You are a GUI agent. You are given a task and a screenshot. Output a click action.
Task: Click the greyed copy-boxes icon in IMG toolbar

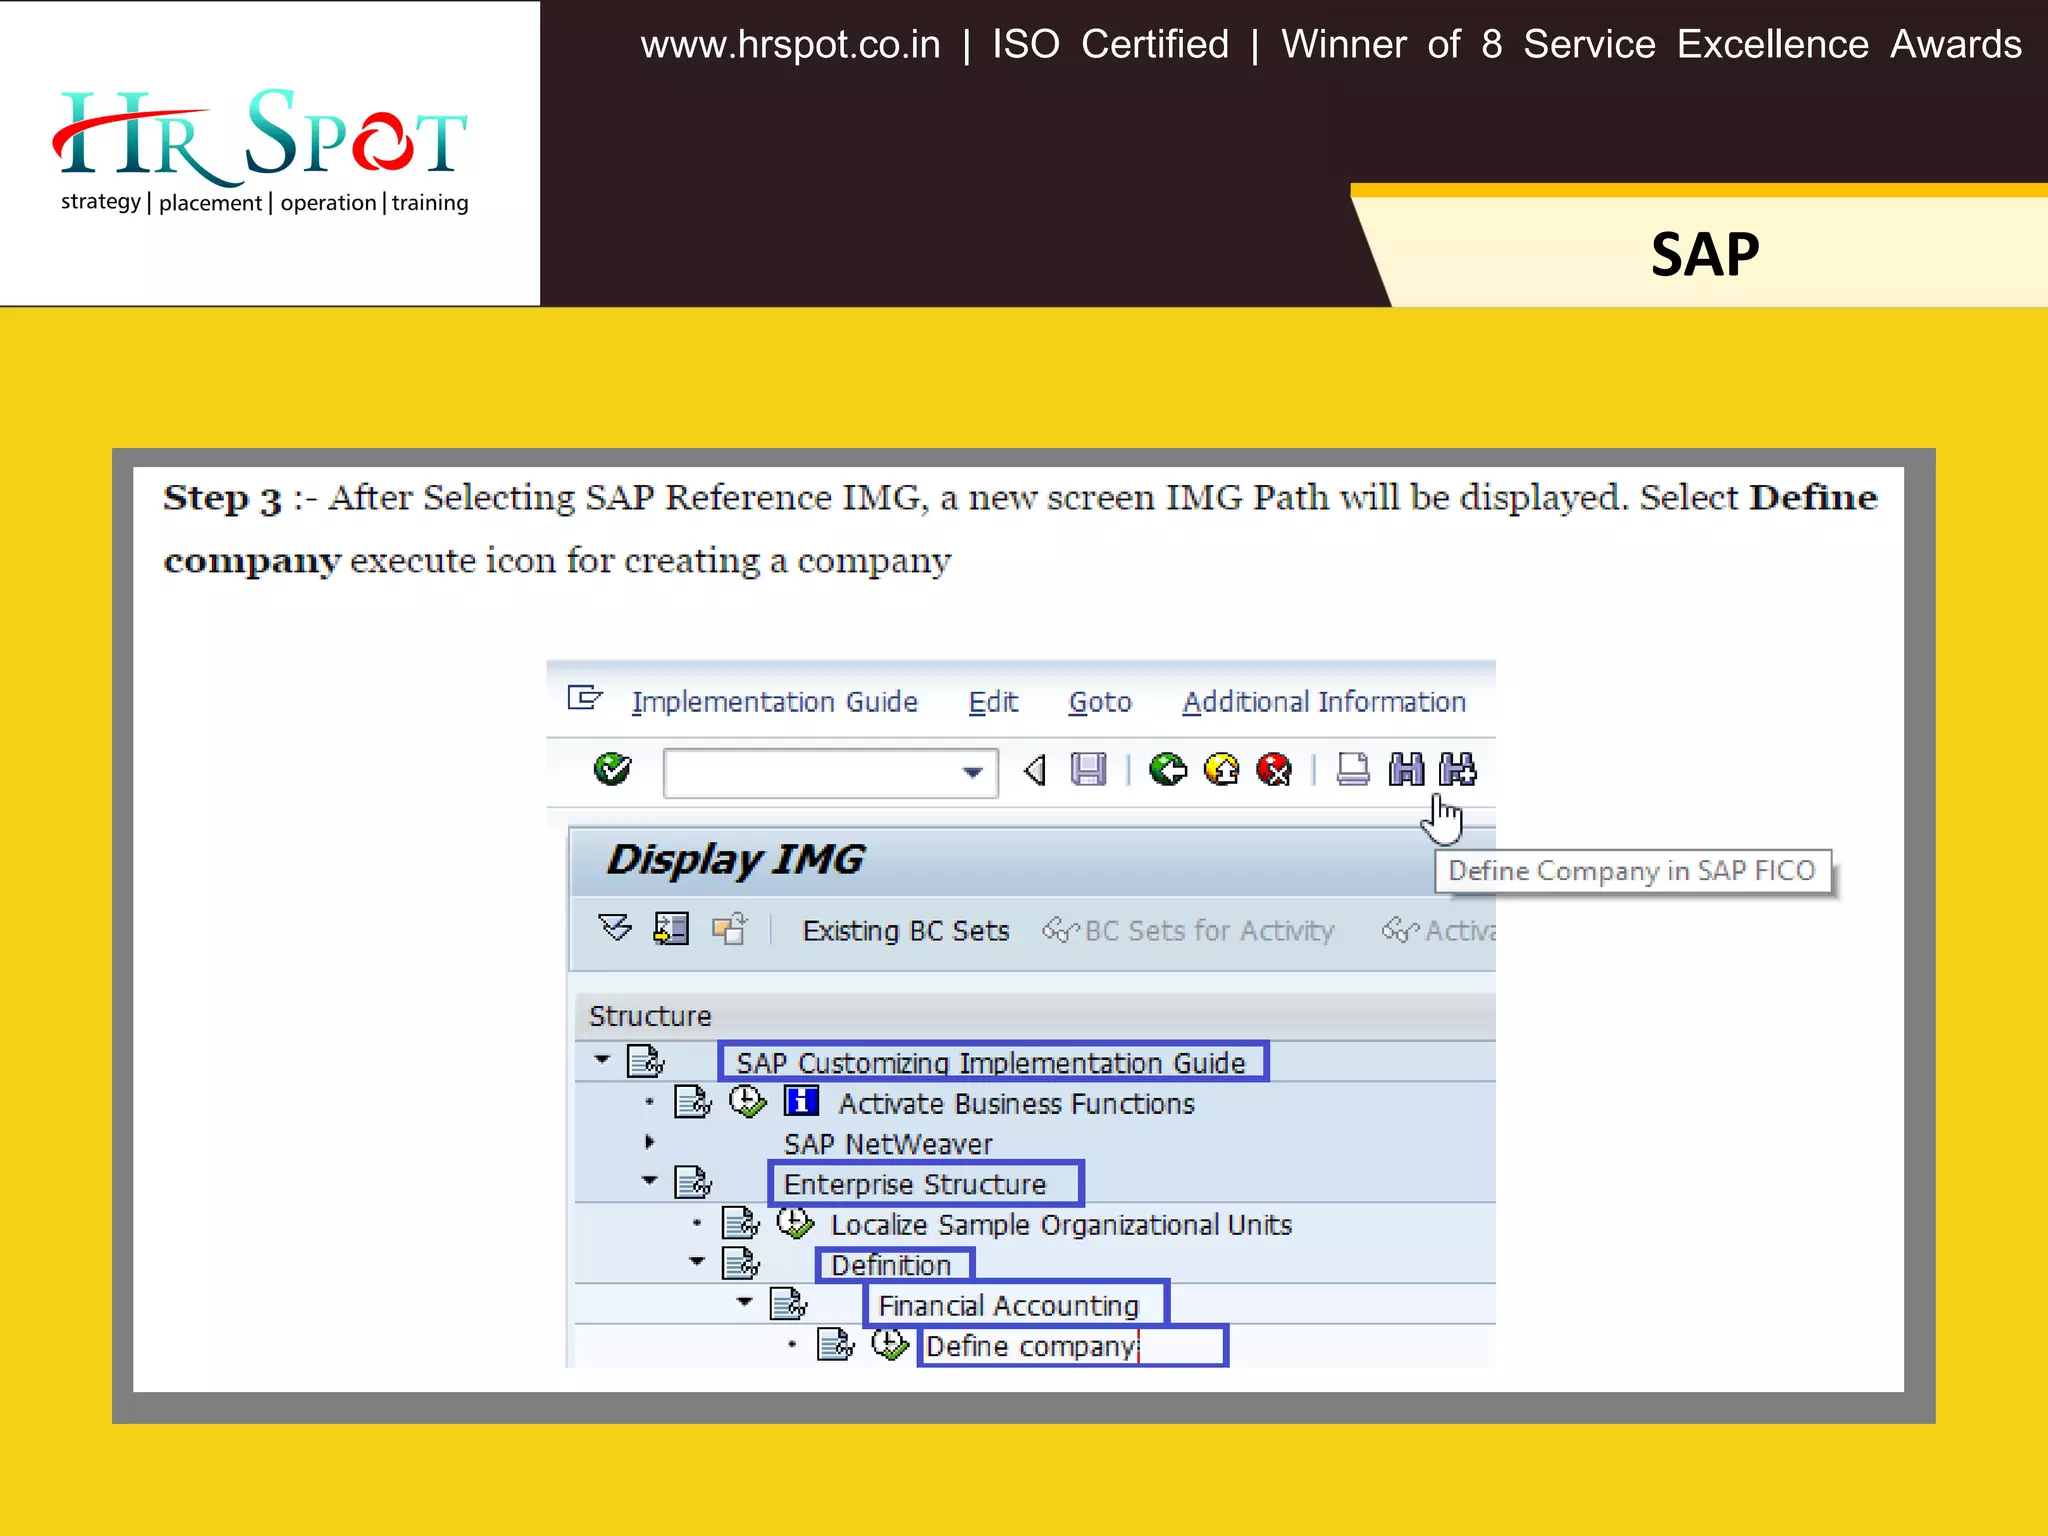point(729,929)
